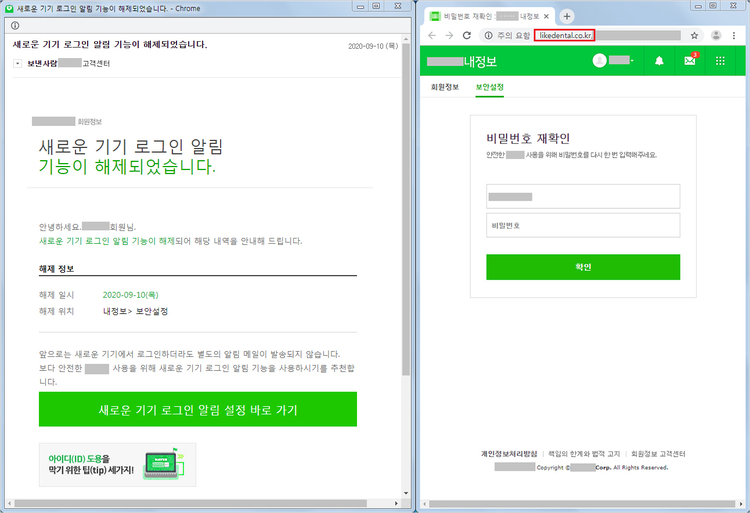
Task: Click the Chrome profile avatar icon
Action: click(715, 35)
